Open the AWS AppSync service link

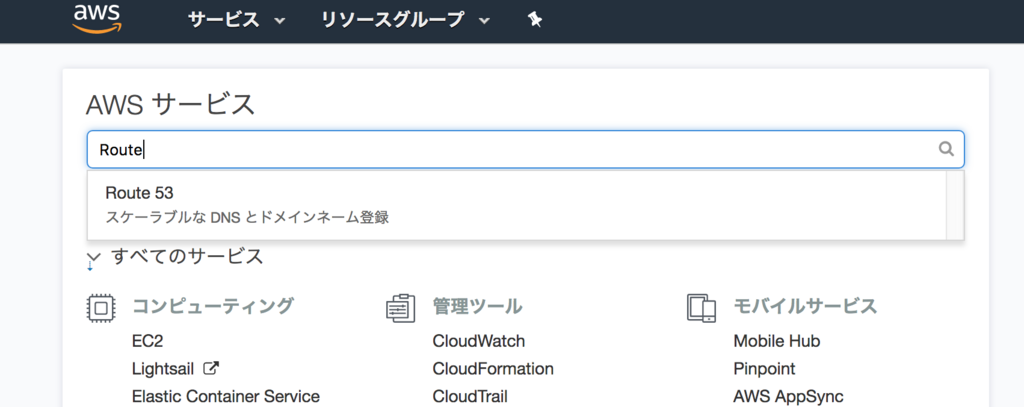[x=788, y=397]
